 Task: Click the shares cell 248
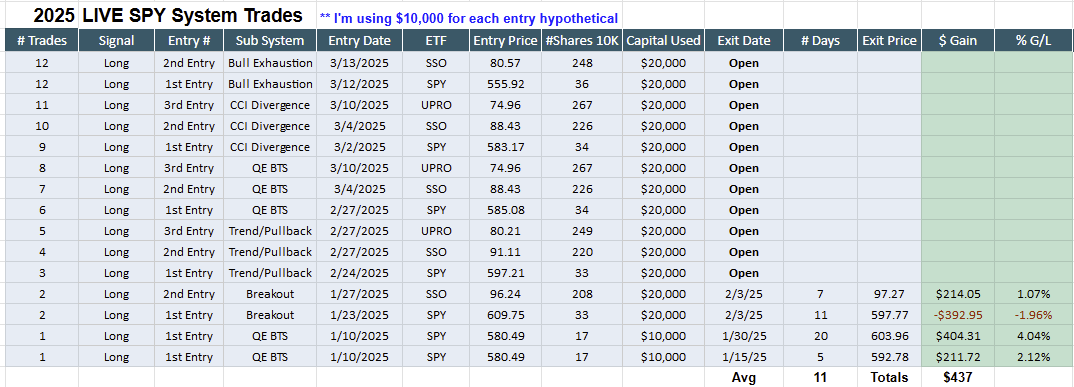(582, 63)
